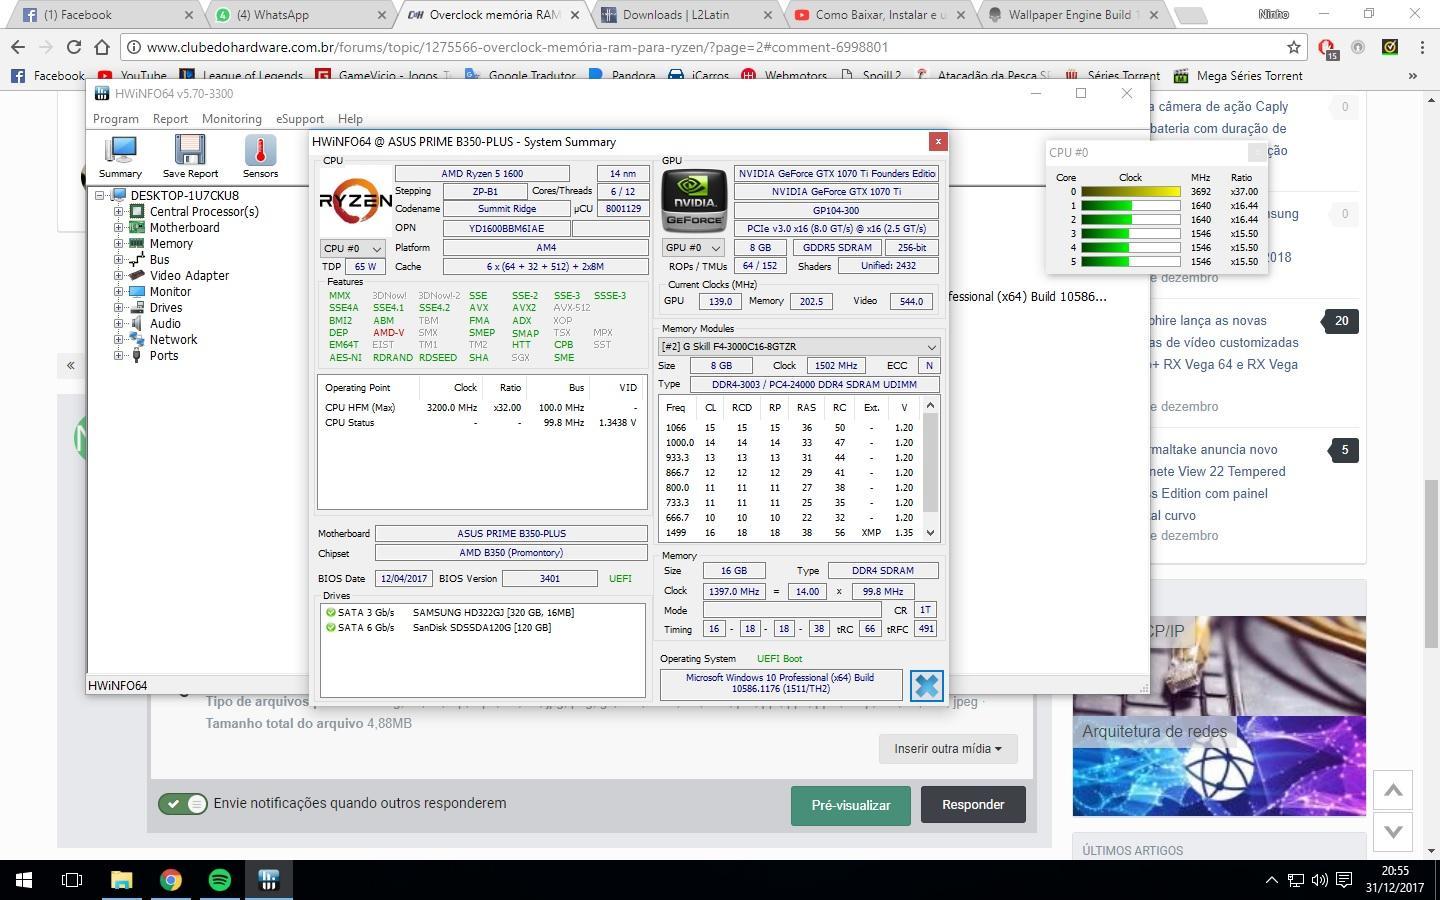Click the browser address bar URL
This screenshot has width=1440, height=900.
[x=517, y=47]
